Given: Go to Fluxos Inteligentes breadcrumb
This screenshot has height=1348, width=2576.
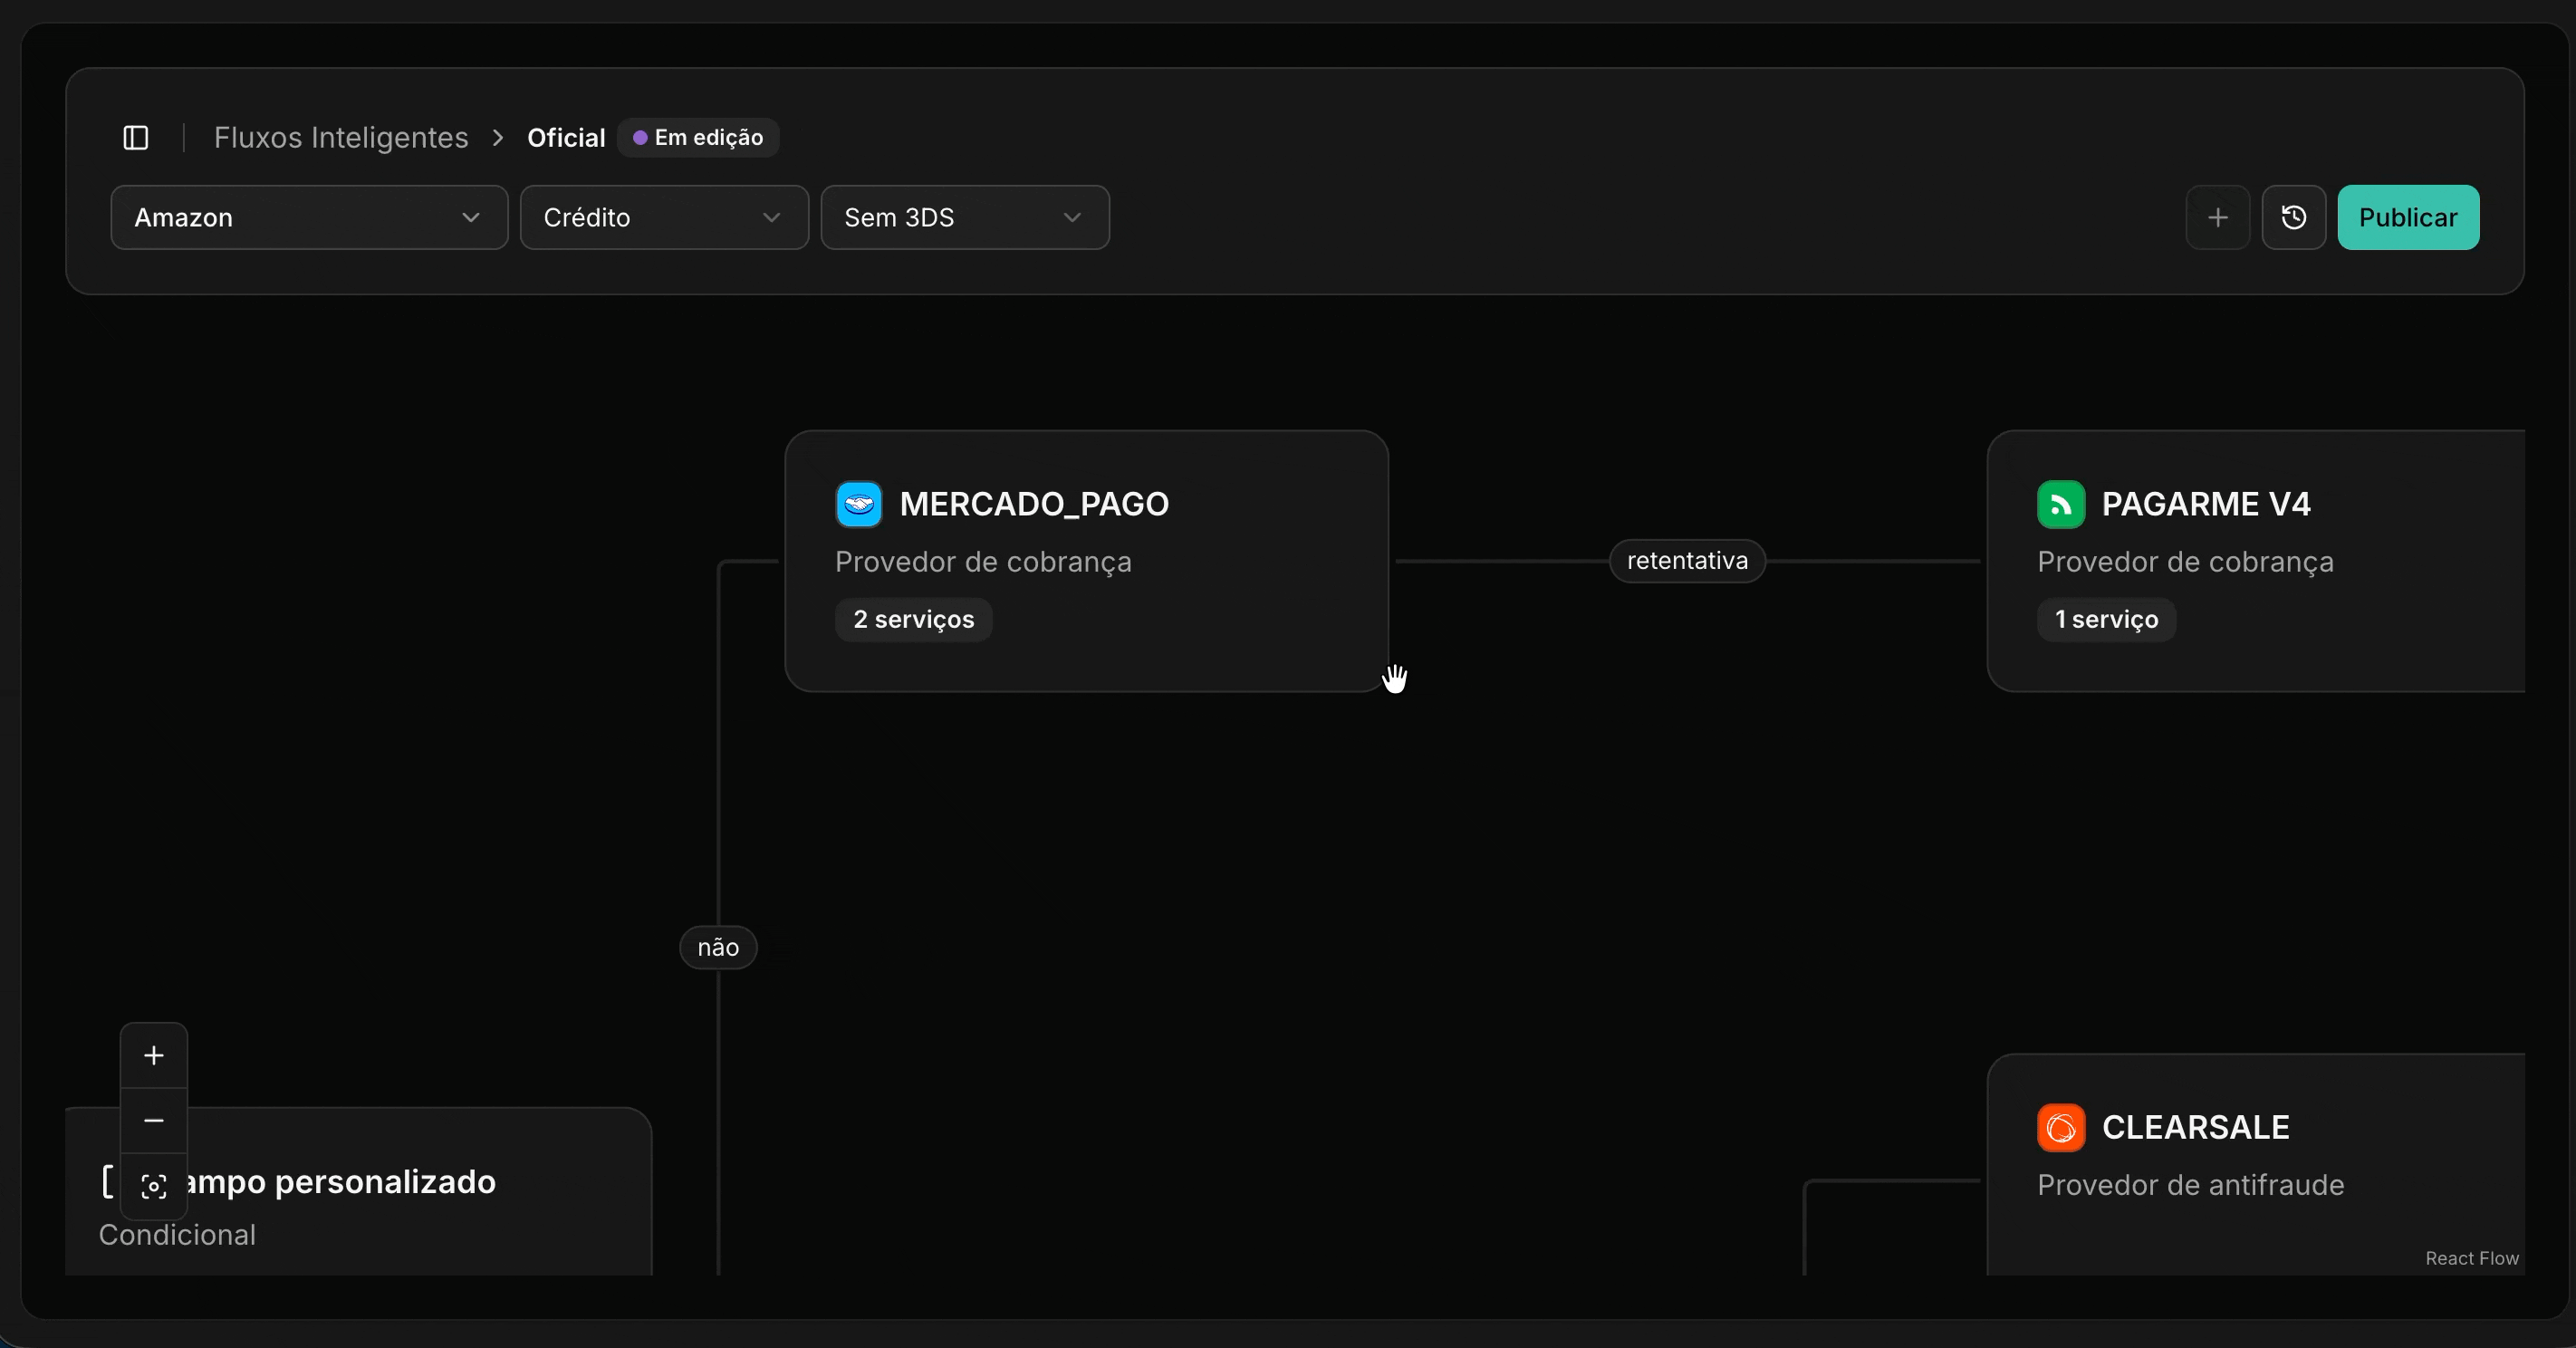Looking at the screenshot, I should click(x=341, y=137).
